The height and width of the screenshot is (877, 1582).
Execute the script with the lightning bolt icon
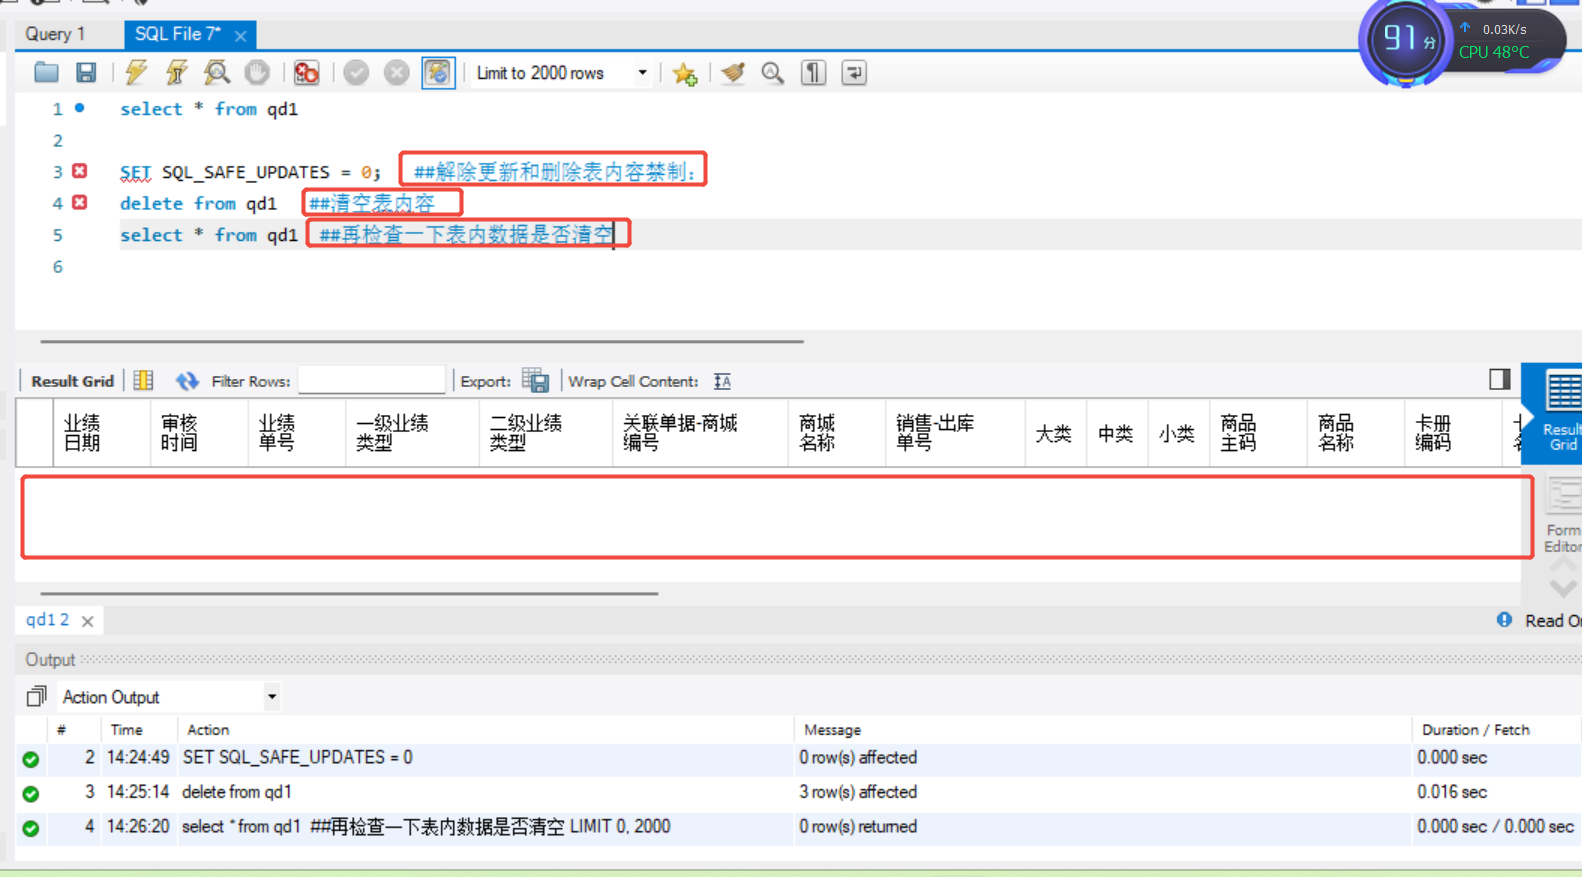coord(136,73)
